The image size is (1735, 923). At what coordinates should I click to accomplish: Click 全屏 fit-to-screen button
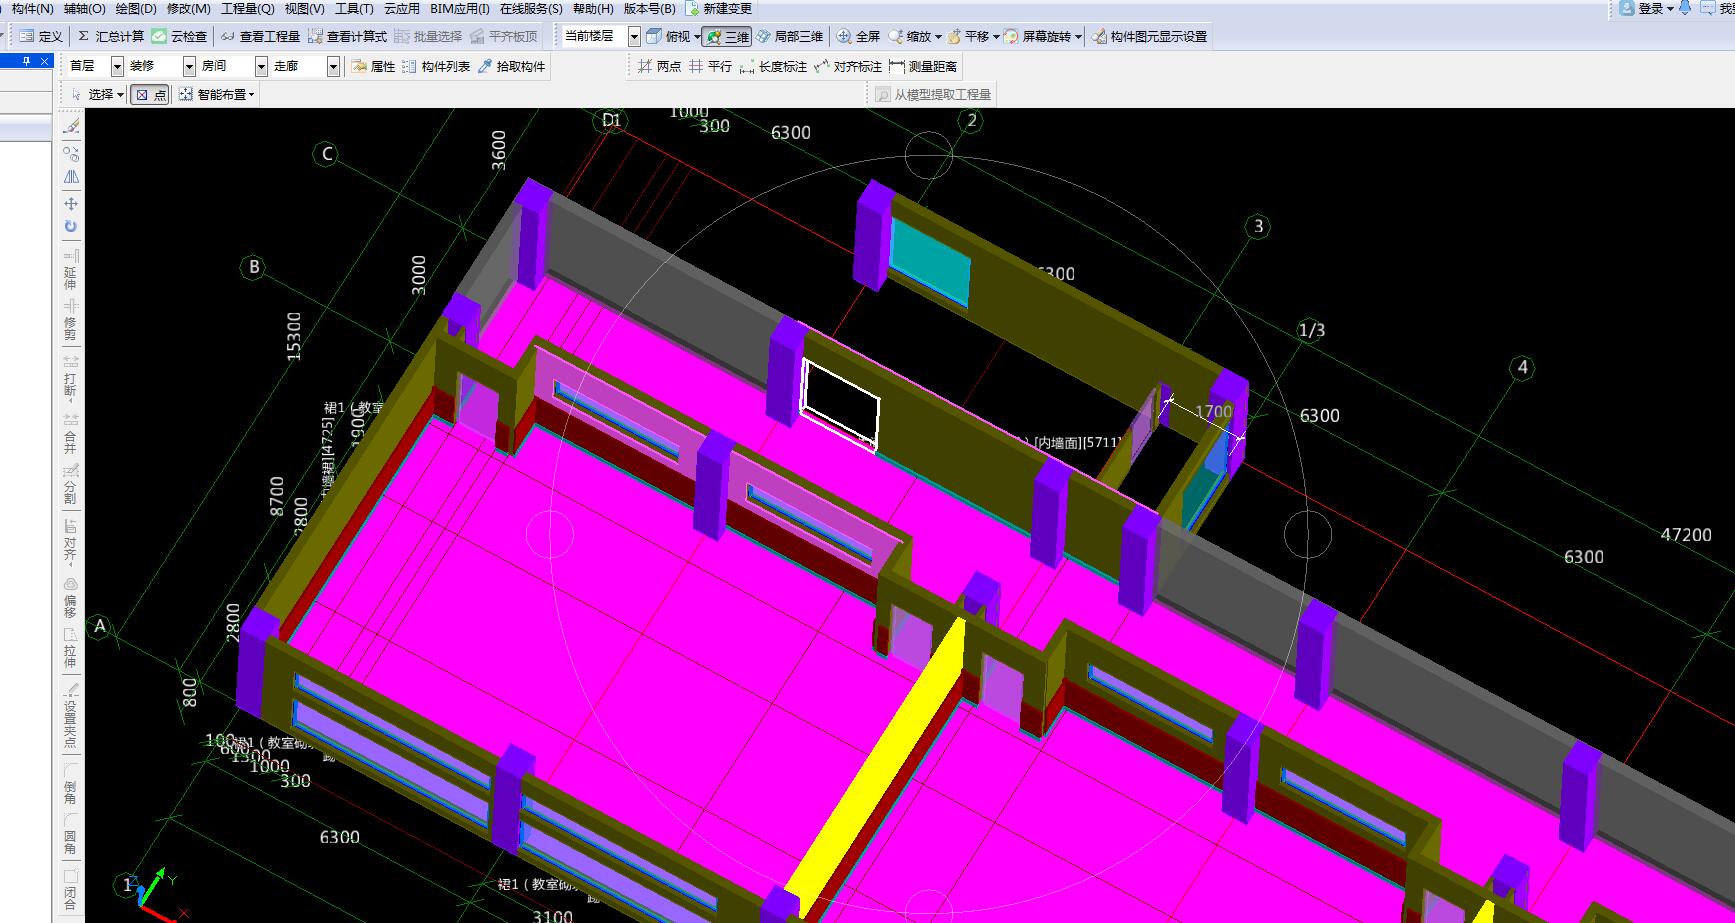pos(858,36)
